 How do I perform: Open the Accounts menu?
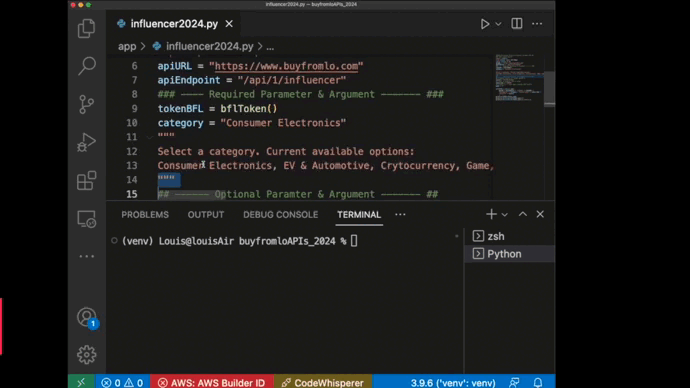(x=87, y=317)
